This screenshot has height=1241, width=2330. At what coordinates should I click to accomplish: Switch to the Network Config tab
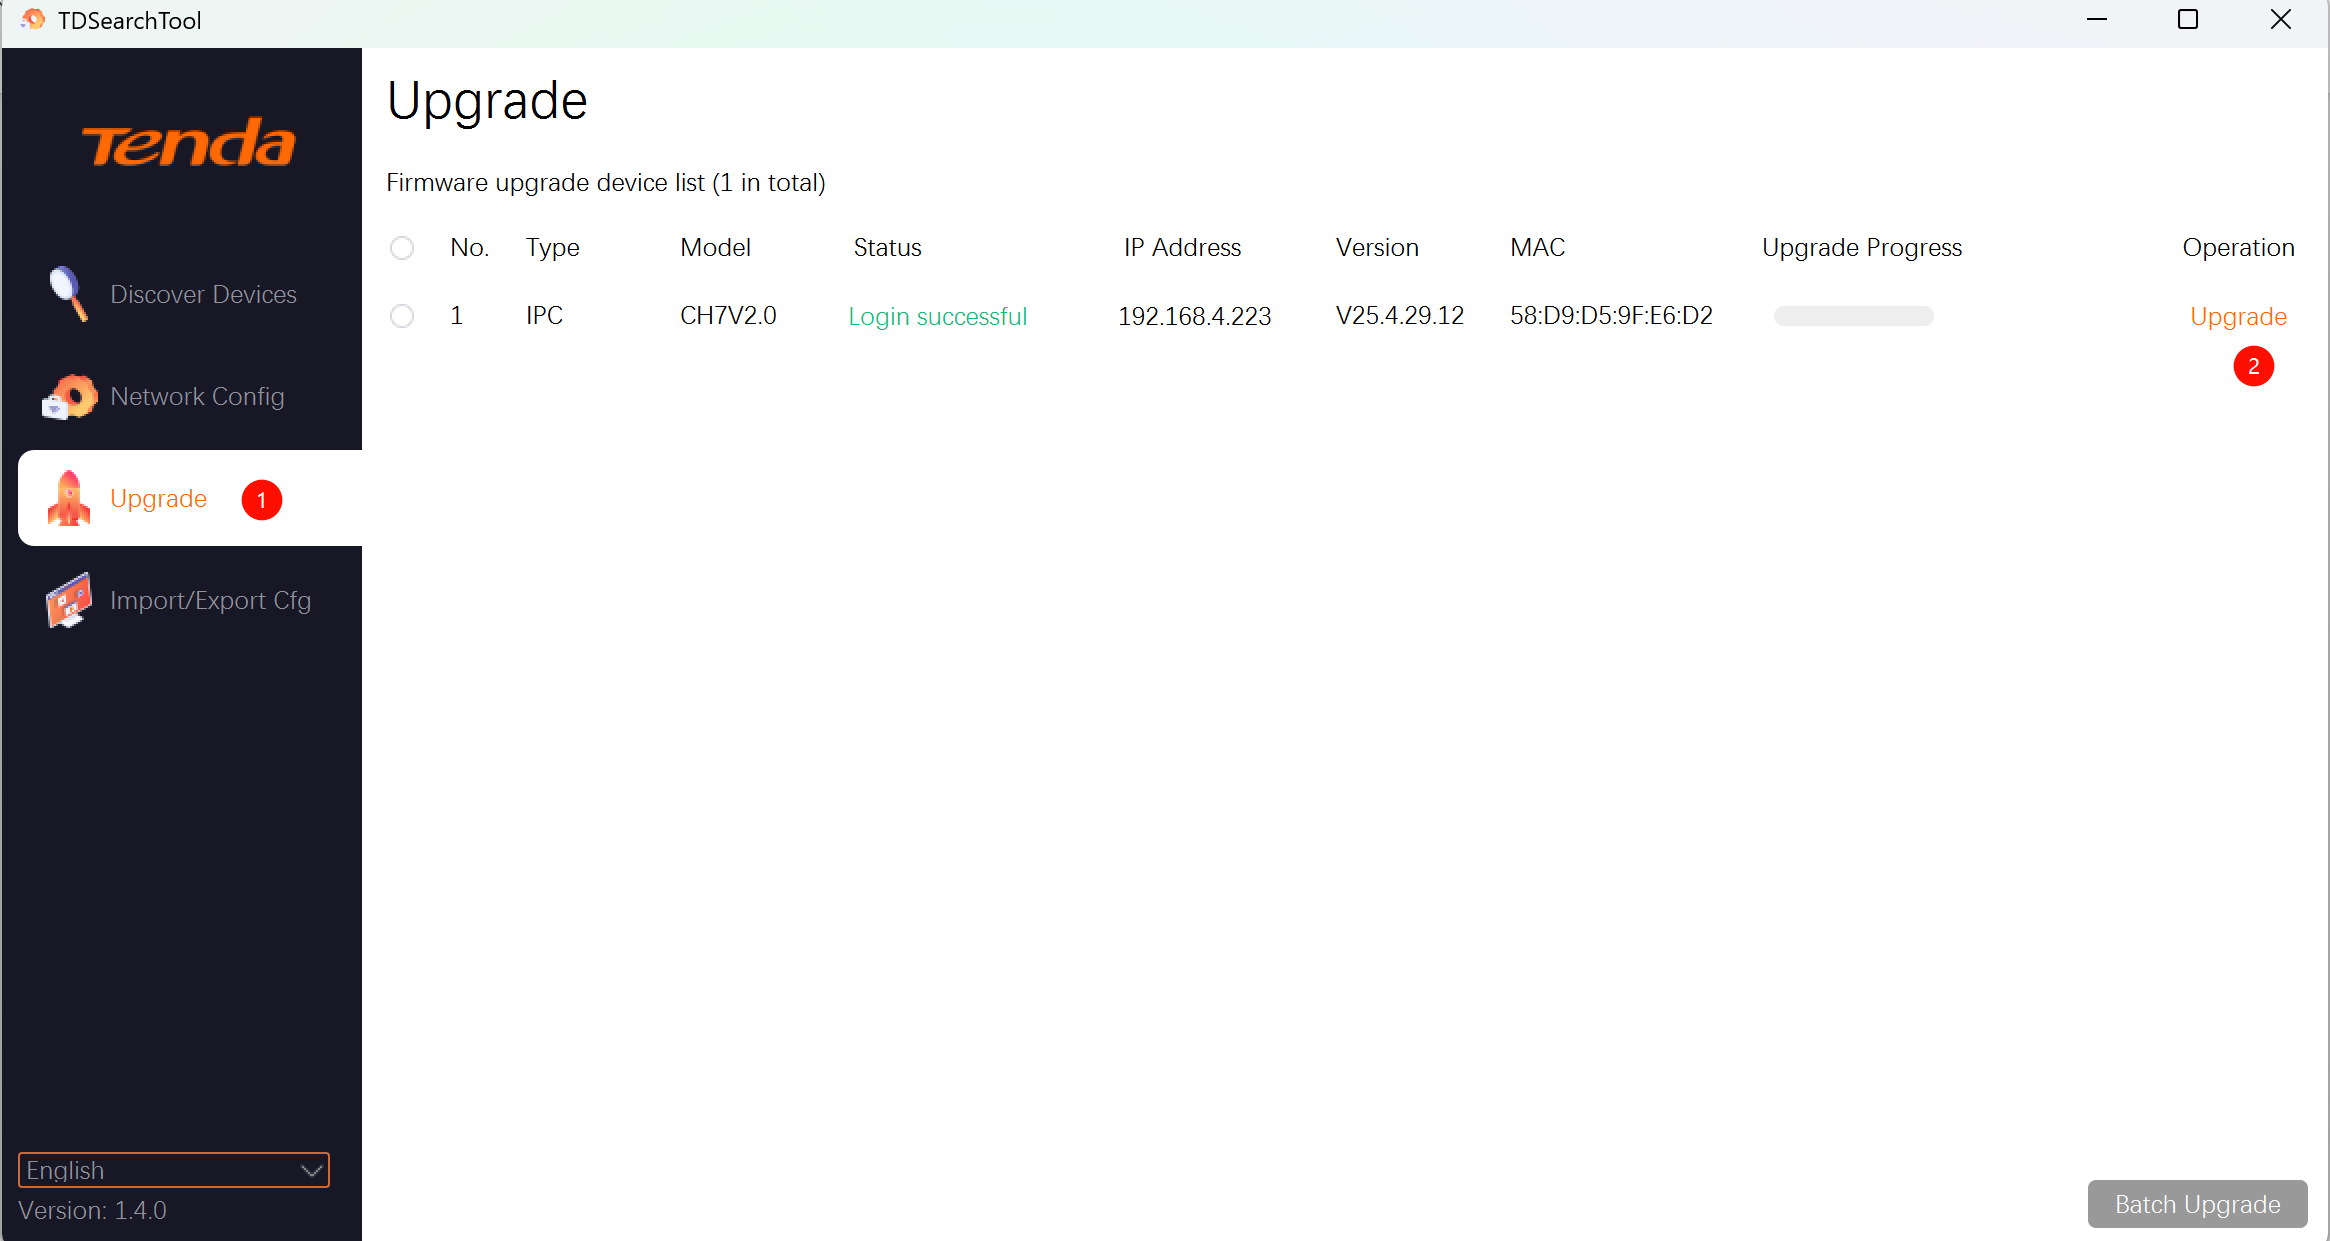click(x=197, y=397)
